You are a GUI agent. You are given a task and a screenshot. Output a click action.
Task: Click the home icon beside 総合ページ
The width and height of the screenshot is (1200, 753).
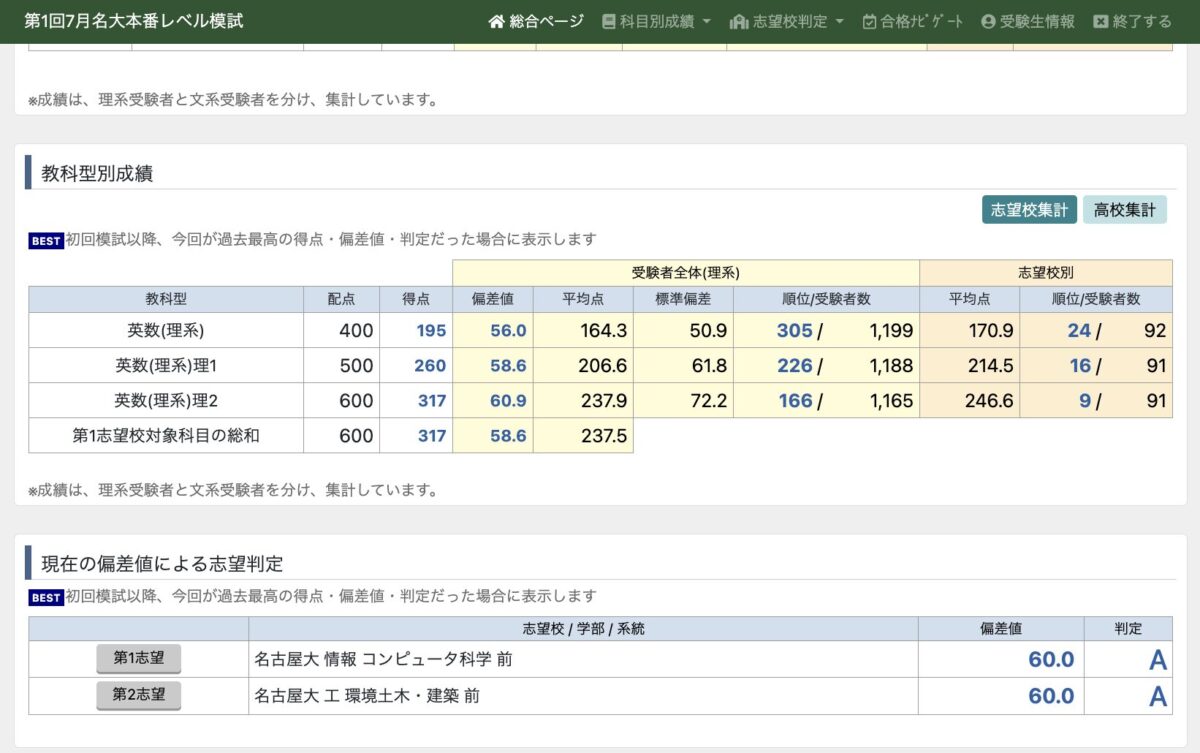tap(496, 21)
